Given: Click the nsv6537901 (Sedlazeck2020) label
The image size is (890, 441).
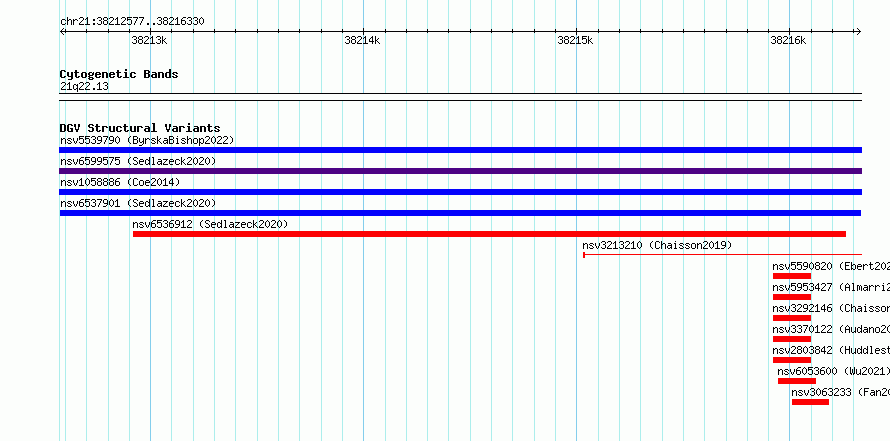Looking at the screenshot, I should pos(138,203).
